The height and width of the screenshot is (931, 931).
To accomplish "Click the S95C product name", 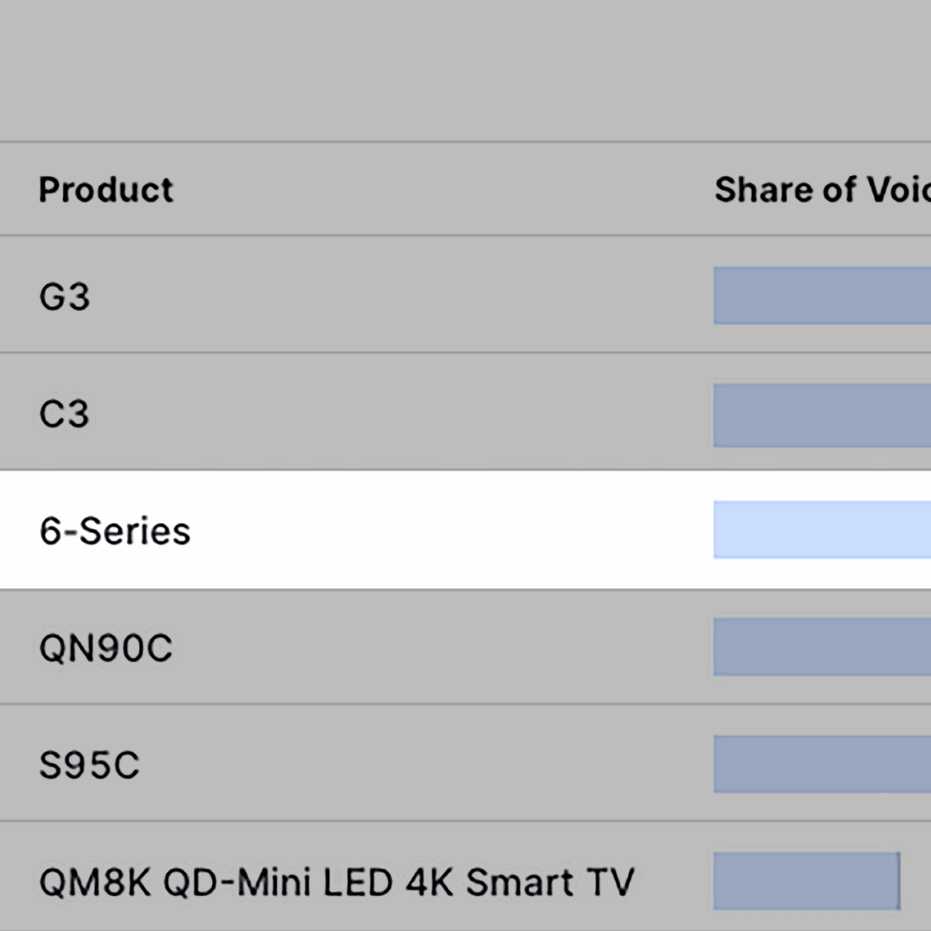I will [x=89, y=766].
